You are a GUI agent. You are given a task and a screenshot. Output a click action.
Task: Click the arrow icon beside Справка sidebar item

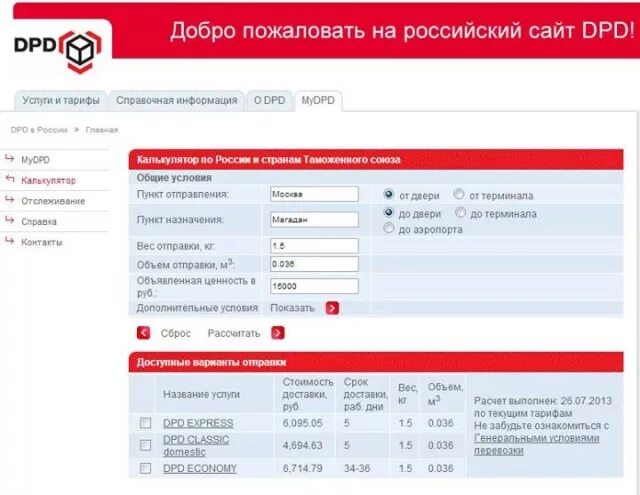[x=9, y=220]
